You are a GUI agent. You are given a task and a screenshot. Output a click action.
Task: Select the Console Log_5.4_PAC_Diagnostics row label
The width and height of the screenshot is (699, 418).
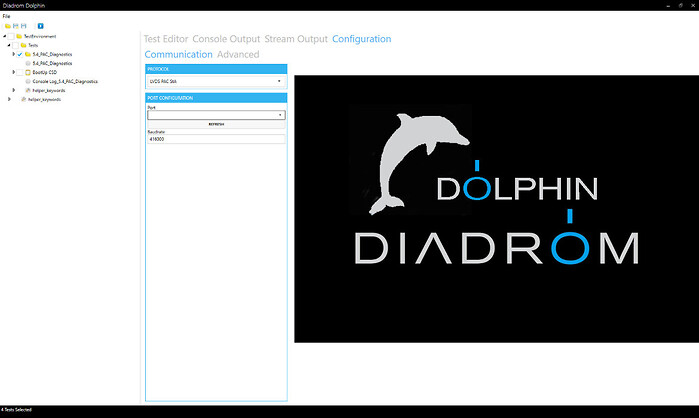(65, 82)
